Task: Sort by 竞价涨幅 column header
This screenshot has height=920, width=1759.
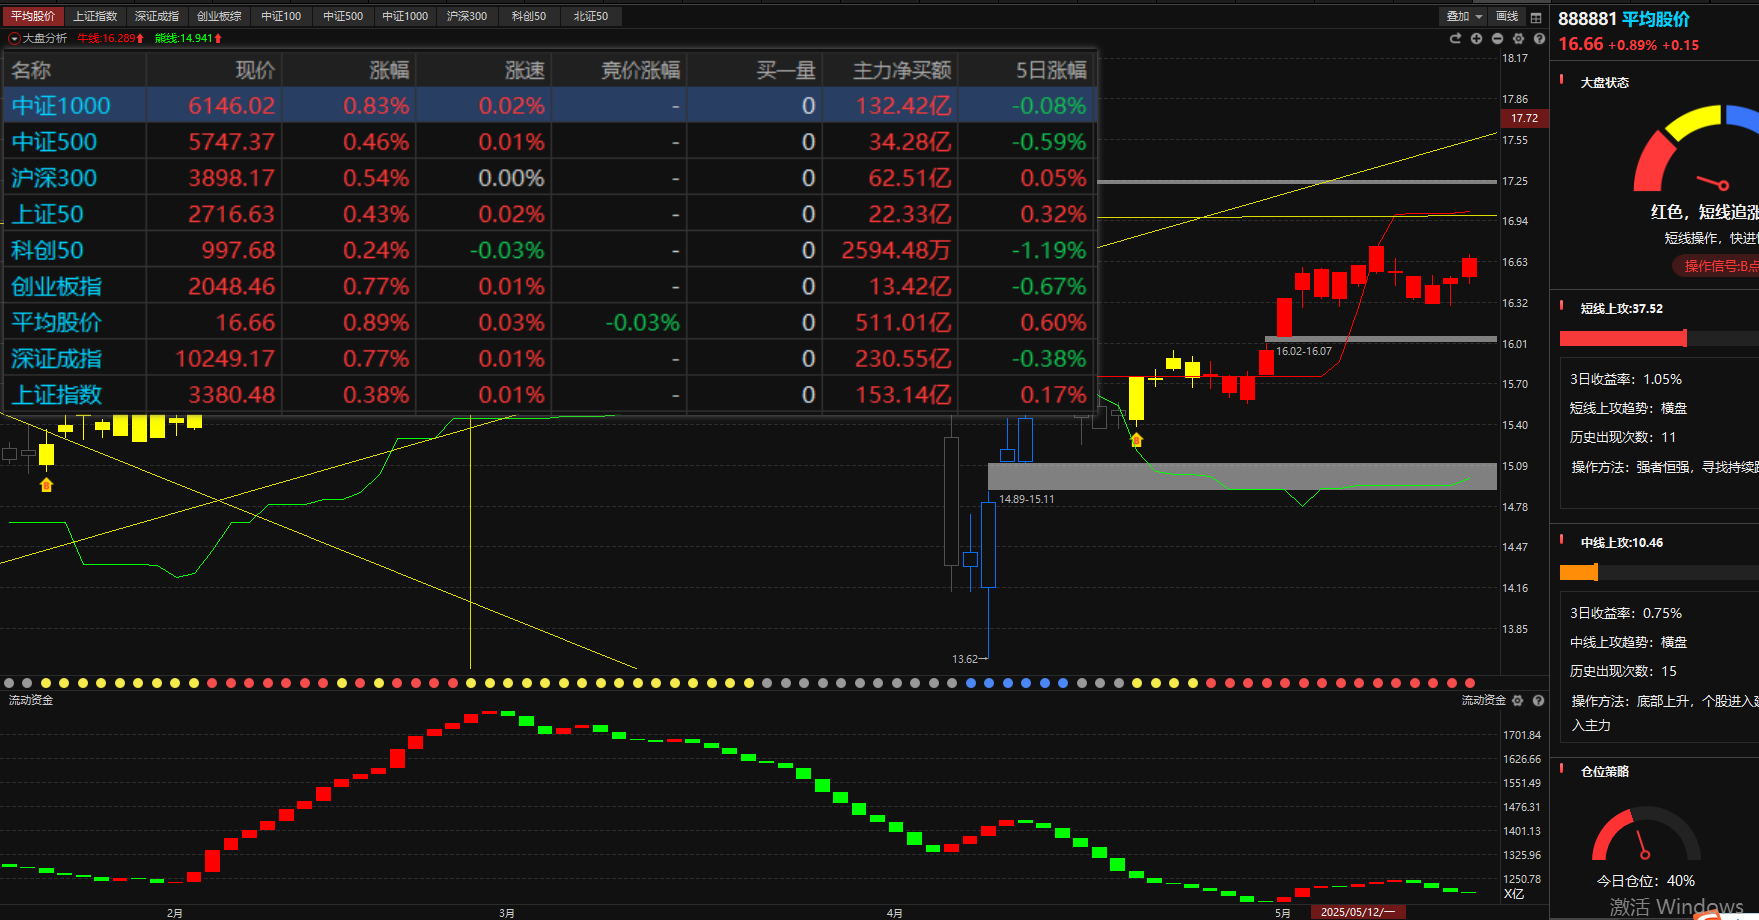Action: tap(620, 70)
